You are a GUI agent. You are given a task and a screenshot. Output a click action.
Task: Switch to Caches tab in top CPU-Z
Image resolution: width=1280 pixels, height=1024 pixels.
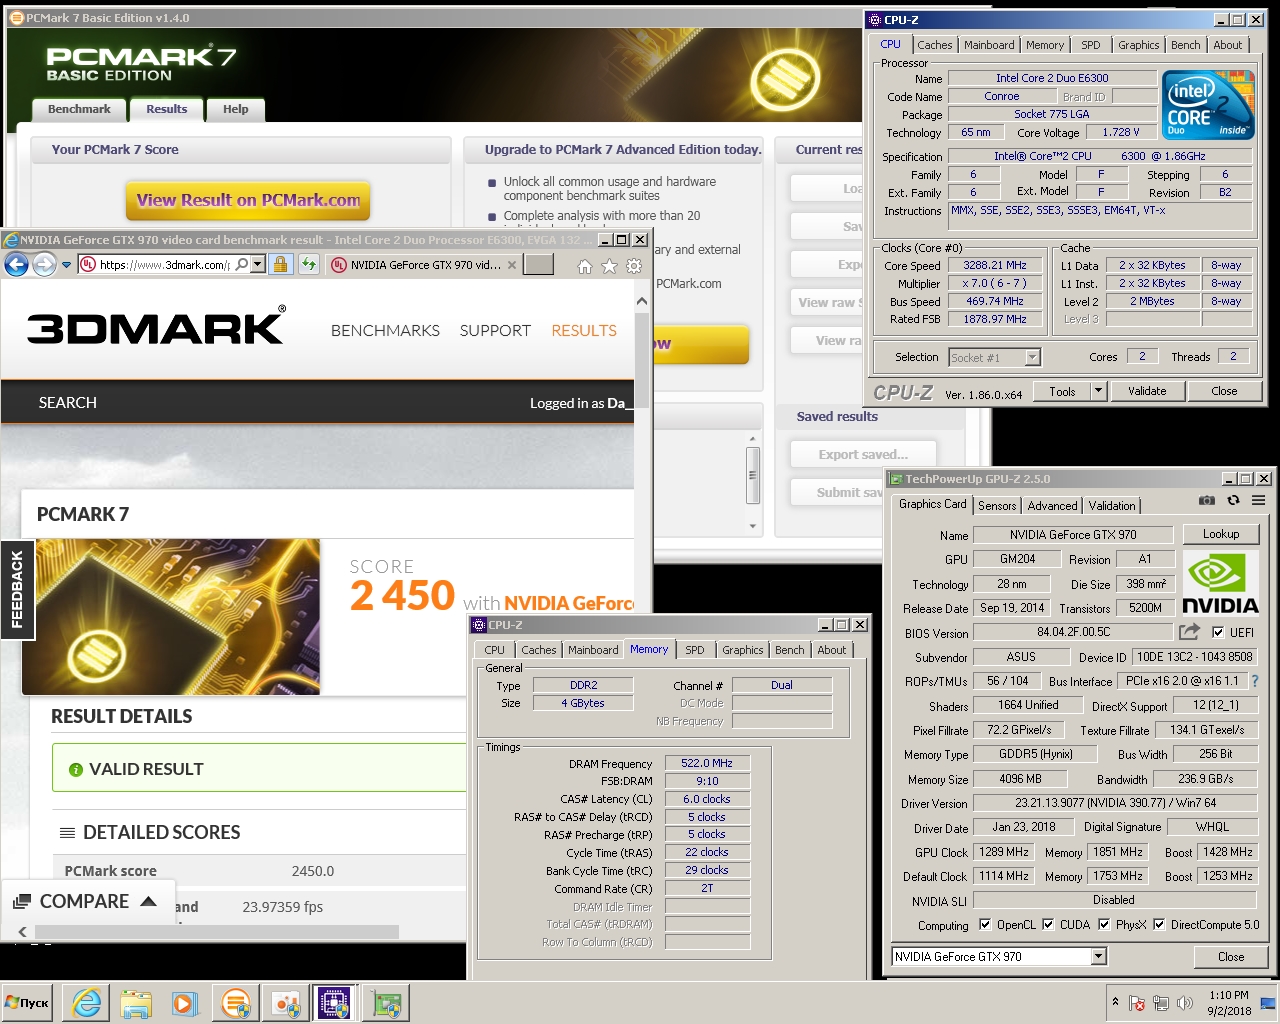[935, 45]
